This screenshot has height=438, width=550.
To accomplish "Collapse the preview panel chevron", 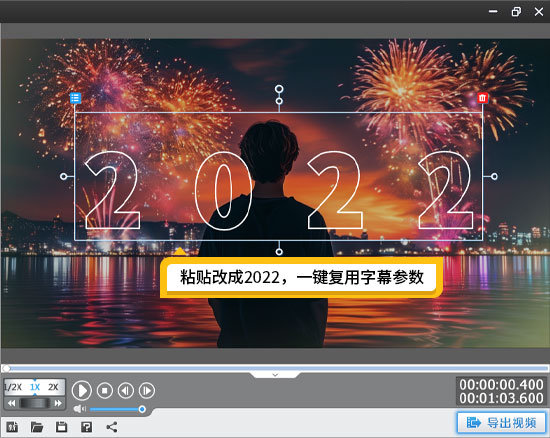I will pyautogui.click(x=275, y=375).
